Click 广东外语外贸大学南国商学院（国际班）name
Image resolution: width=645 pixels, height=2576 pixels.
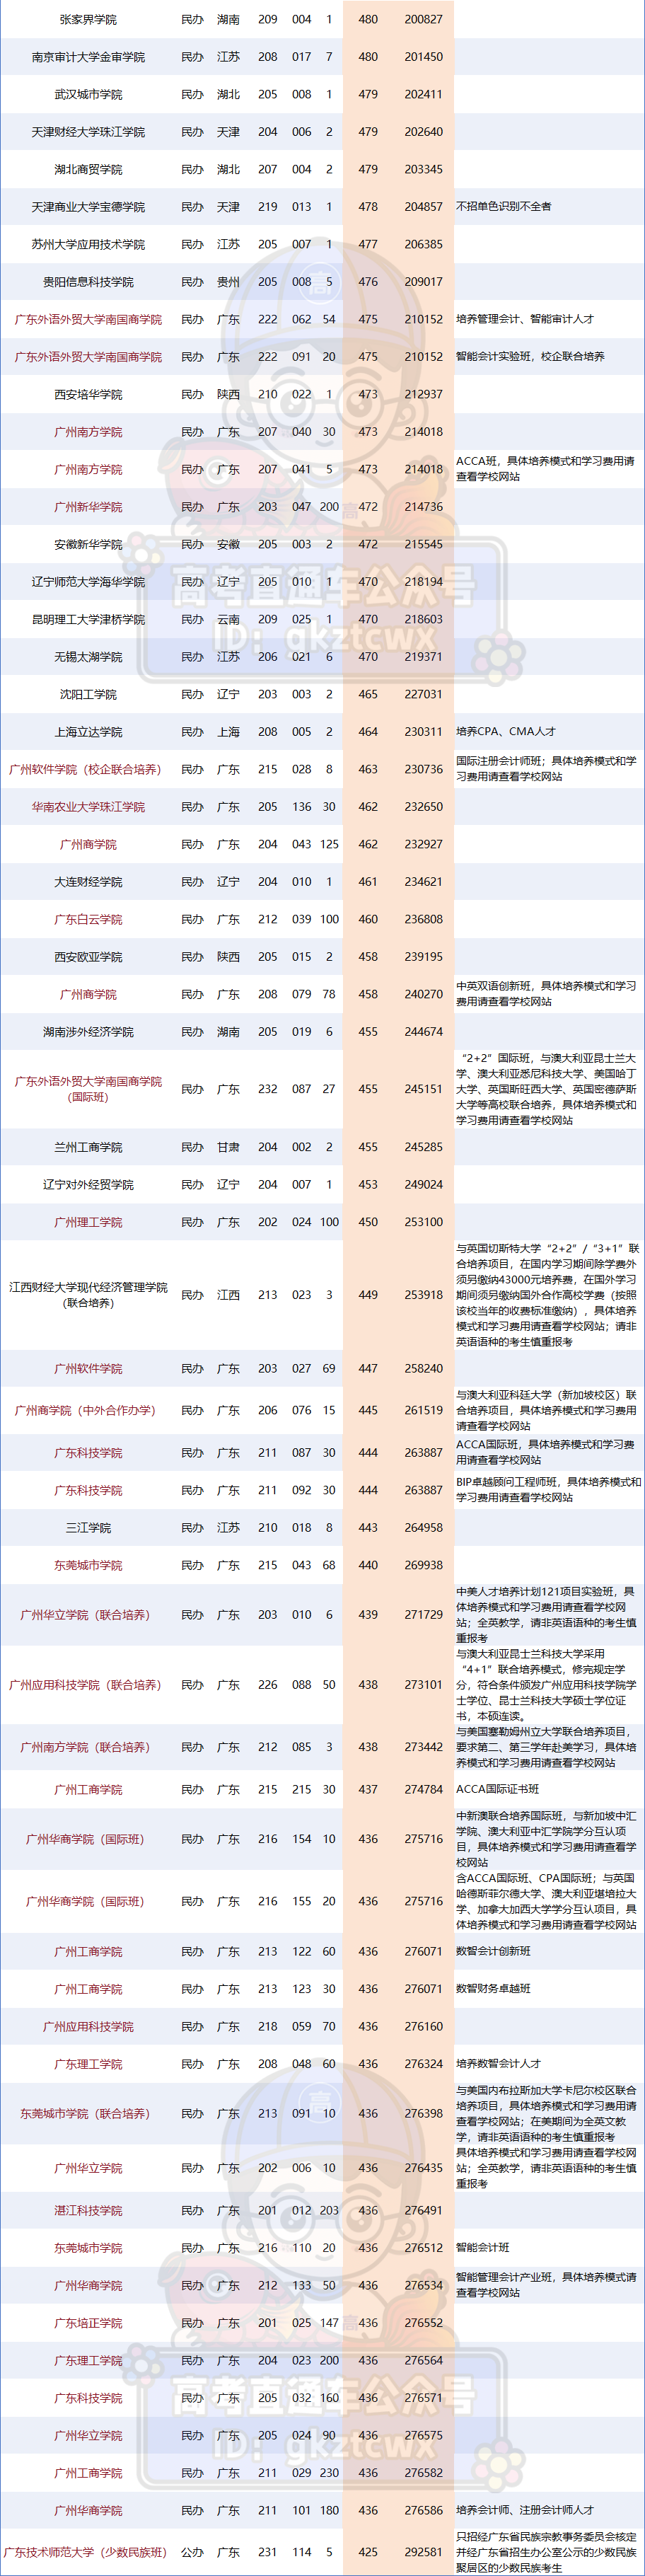[88, 1089]
